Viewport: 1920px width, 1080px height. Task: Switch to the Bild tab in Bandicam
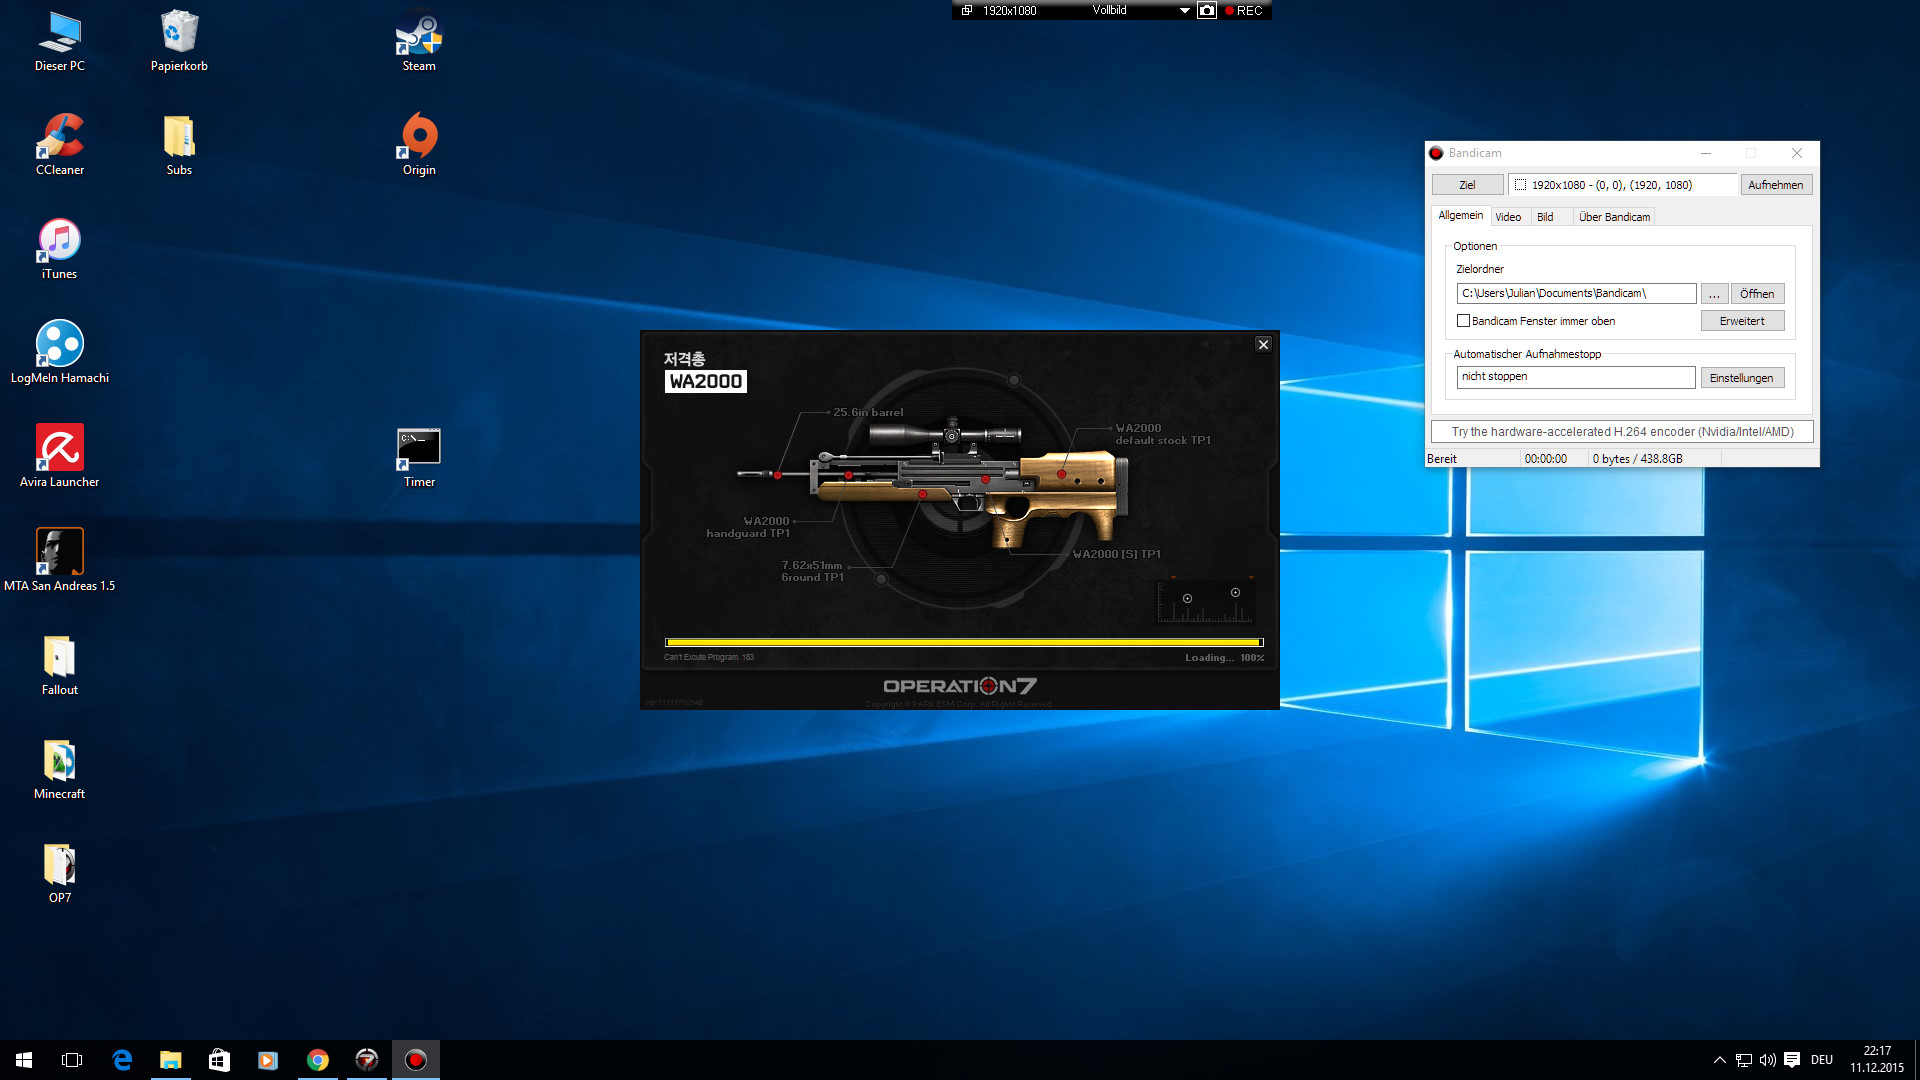(x=1545, y=217)
